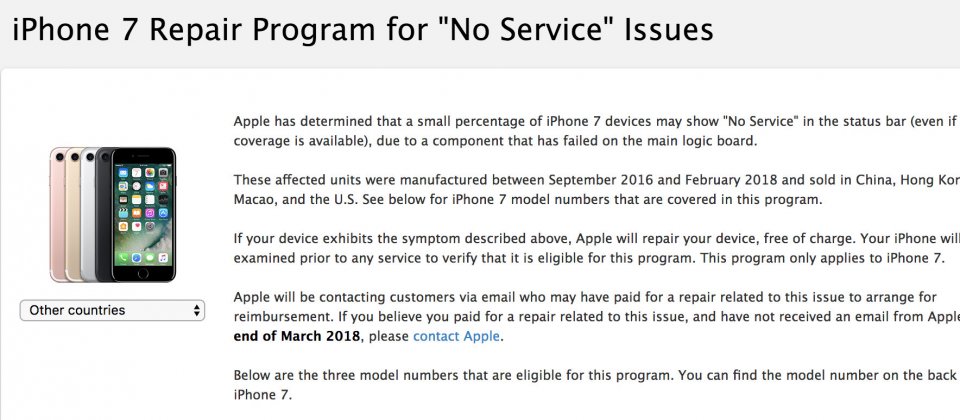Click the green Phone app icon in iPhone dock

click(x=121, y=258)
